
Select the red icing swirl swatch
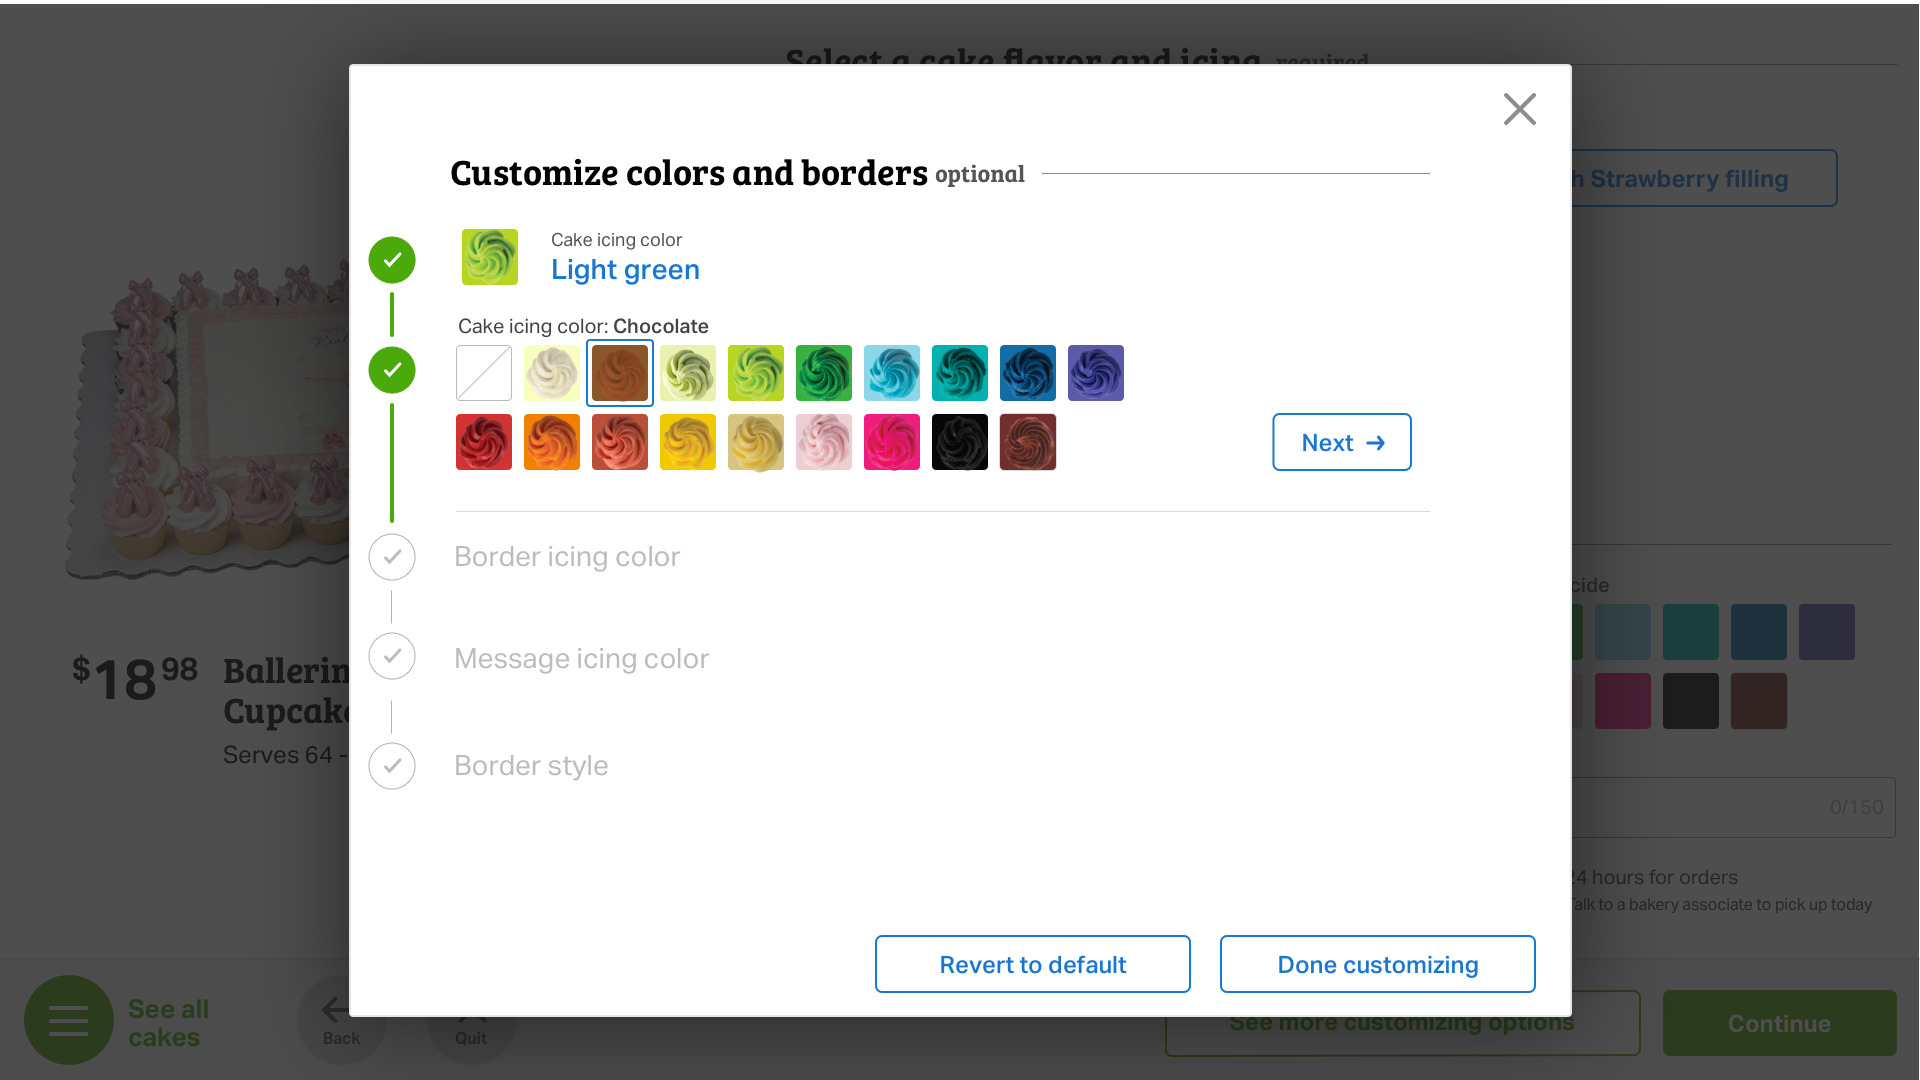pyautogui.click(x=484, y=442)
